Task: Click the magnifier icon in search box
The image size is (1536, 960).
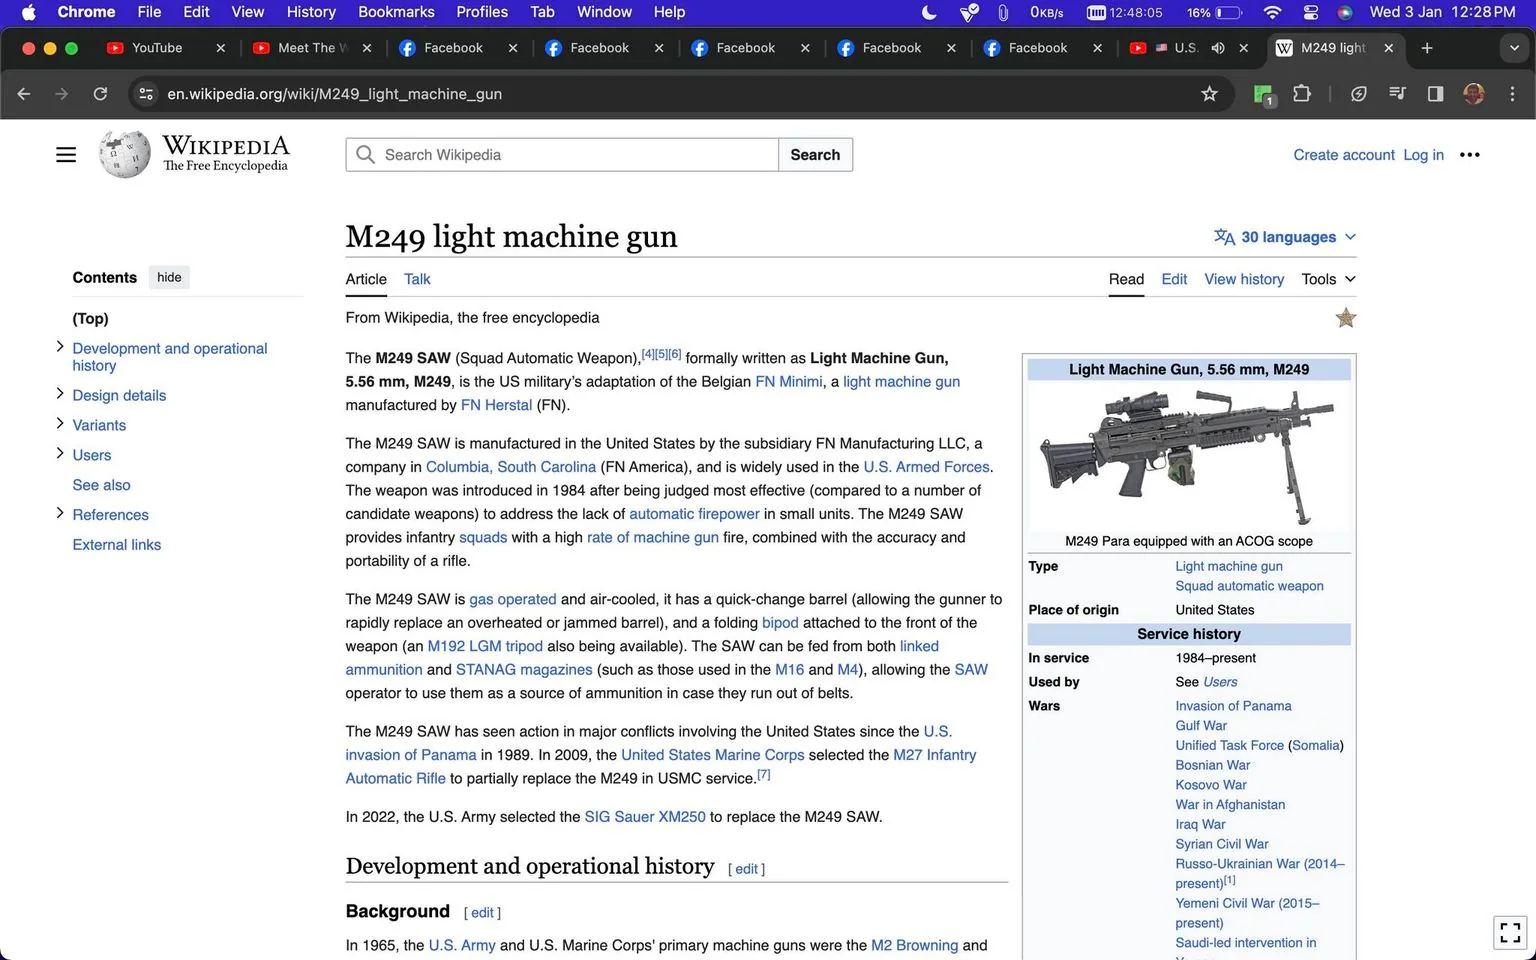Action: click(x=366, y=155)
